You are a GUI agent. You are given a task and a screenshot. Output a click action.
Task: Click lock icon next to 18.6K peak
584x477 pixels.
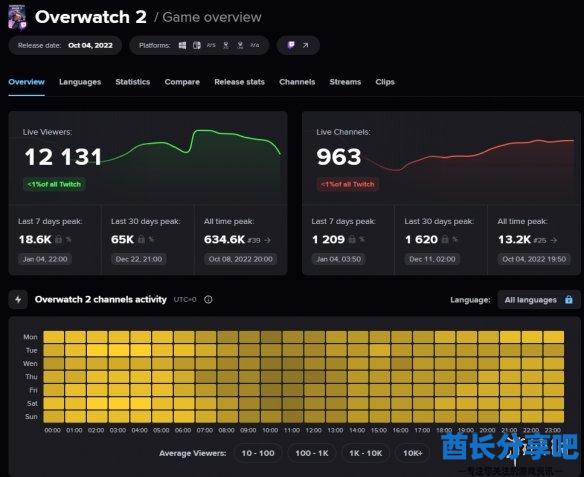(x=58, y=239)
